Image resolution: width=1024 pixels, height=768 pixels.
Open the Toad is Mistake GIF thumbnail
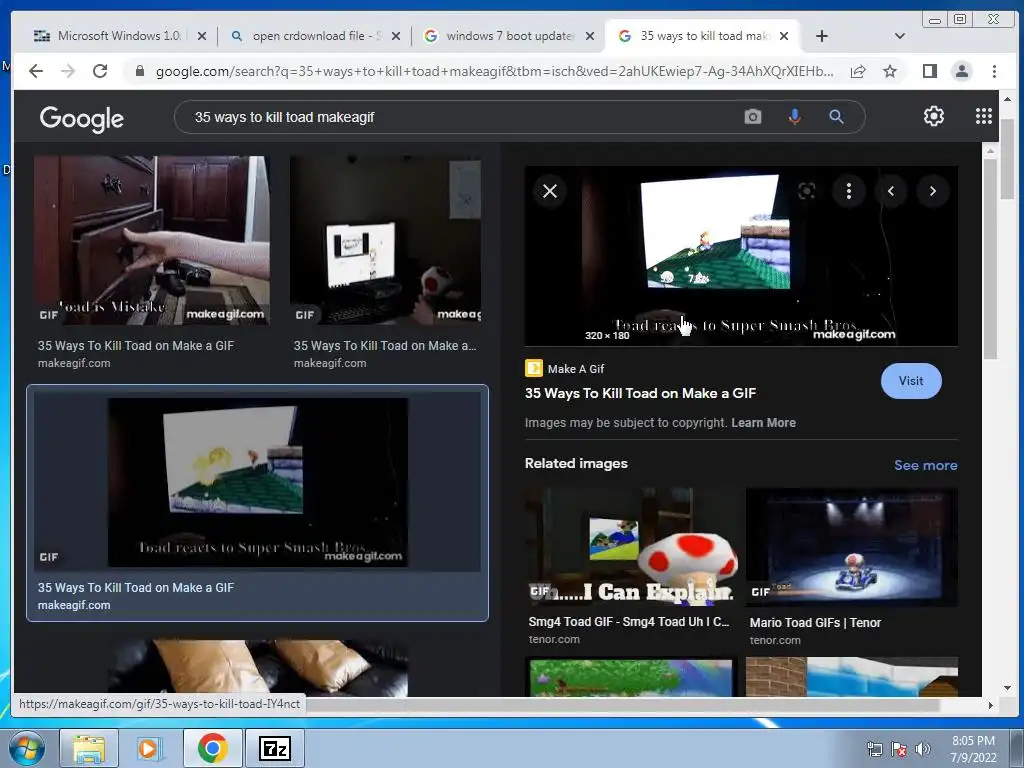tap(152, 240)
